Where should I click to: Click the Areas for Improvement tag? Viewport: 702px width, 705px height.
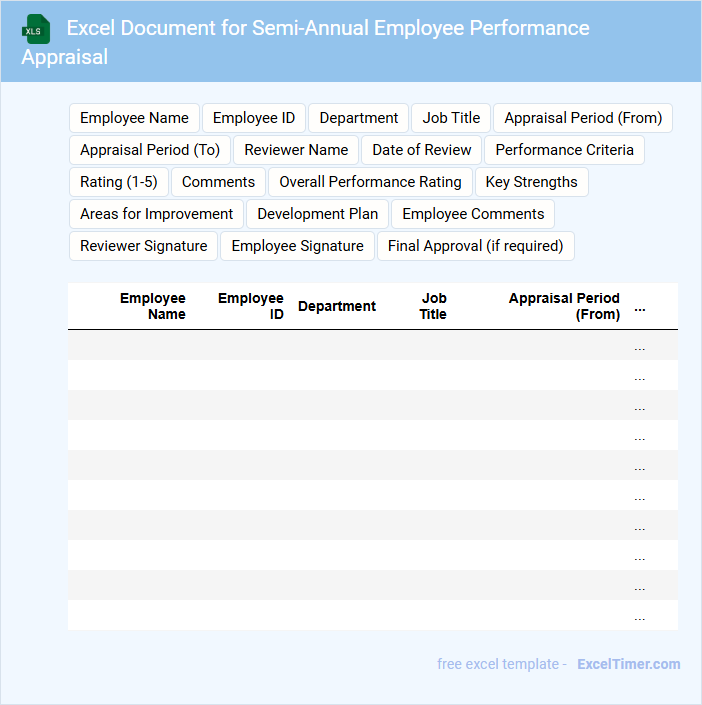tap(156, 214)
